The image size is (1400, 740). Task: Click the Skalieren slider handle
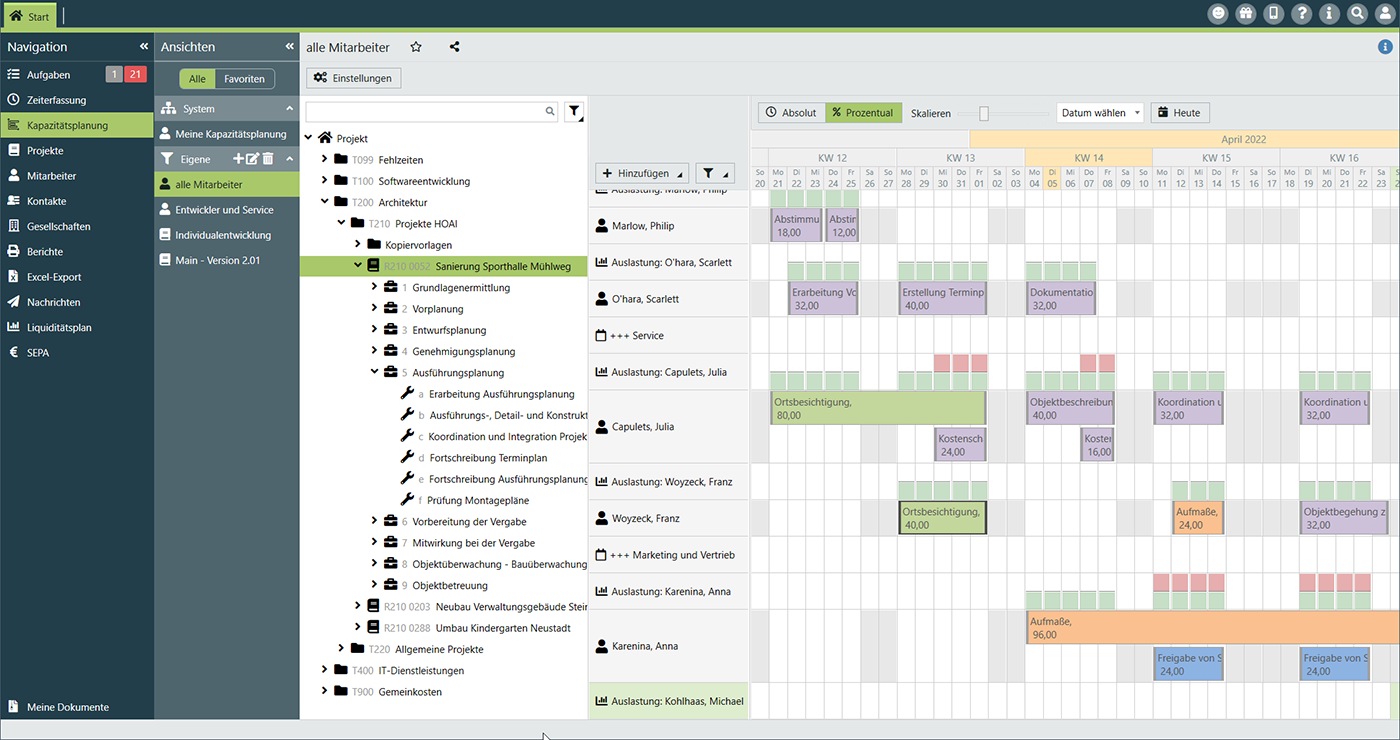tap(984, 113)
